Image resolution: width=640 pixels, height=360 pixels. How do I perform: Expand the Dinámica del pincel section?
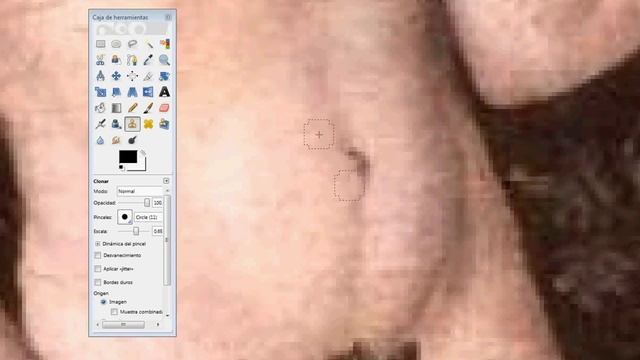pos(98,244)
